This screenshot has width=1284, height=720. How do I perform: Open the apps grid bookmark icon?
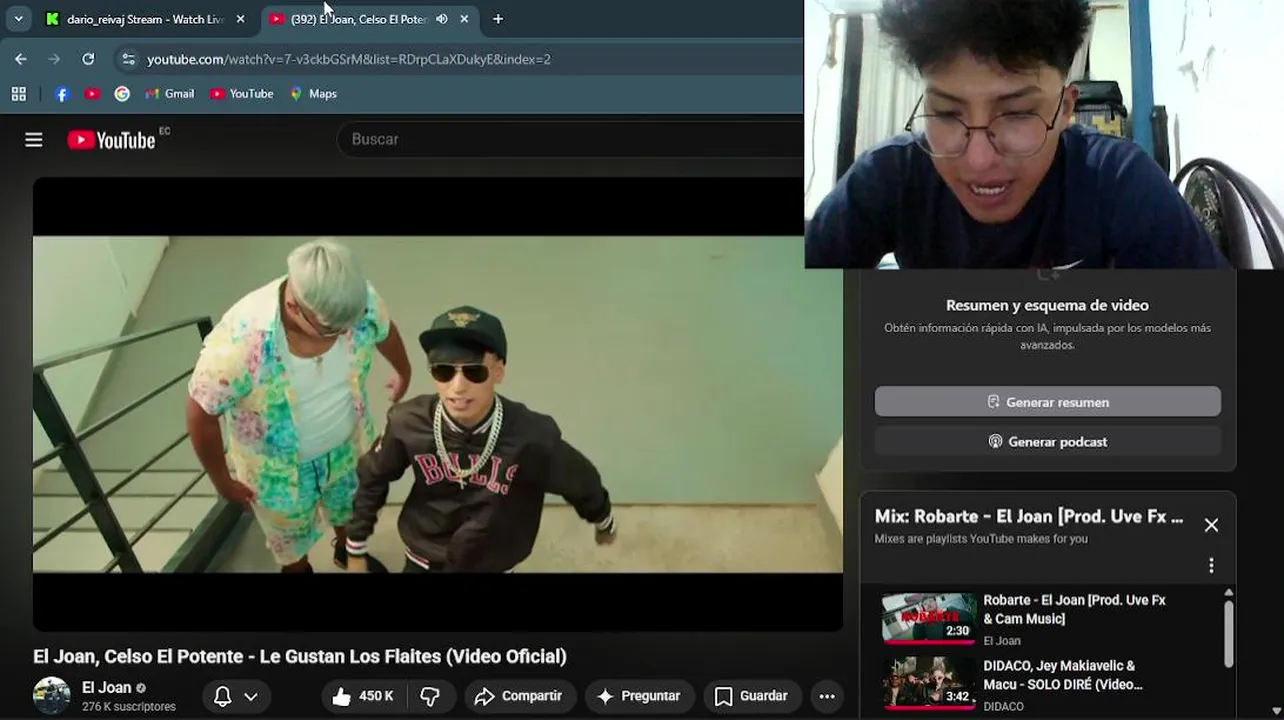pos(18,94)
